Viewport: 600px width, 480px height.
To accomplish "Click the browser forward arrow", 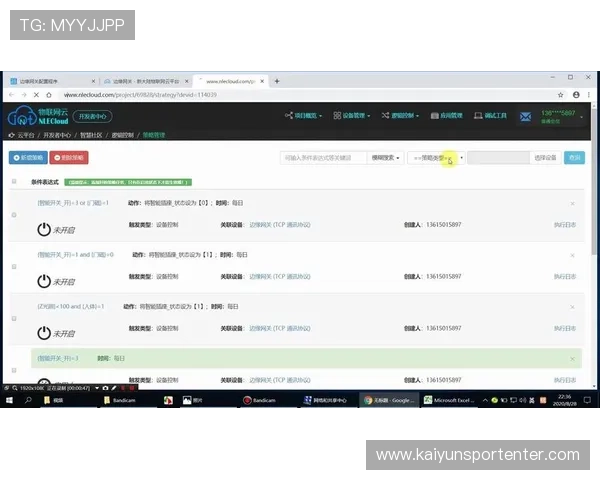I will (24, 95).
